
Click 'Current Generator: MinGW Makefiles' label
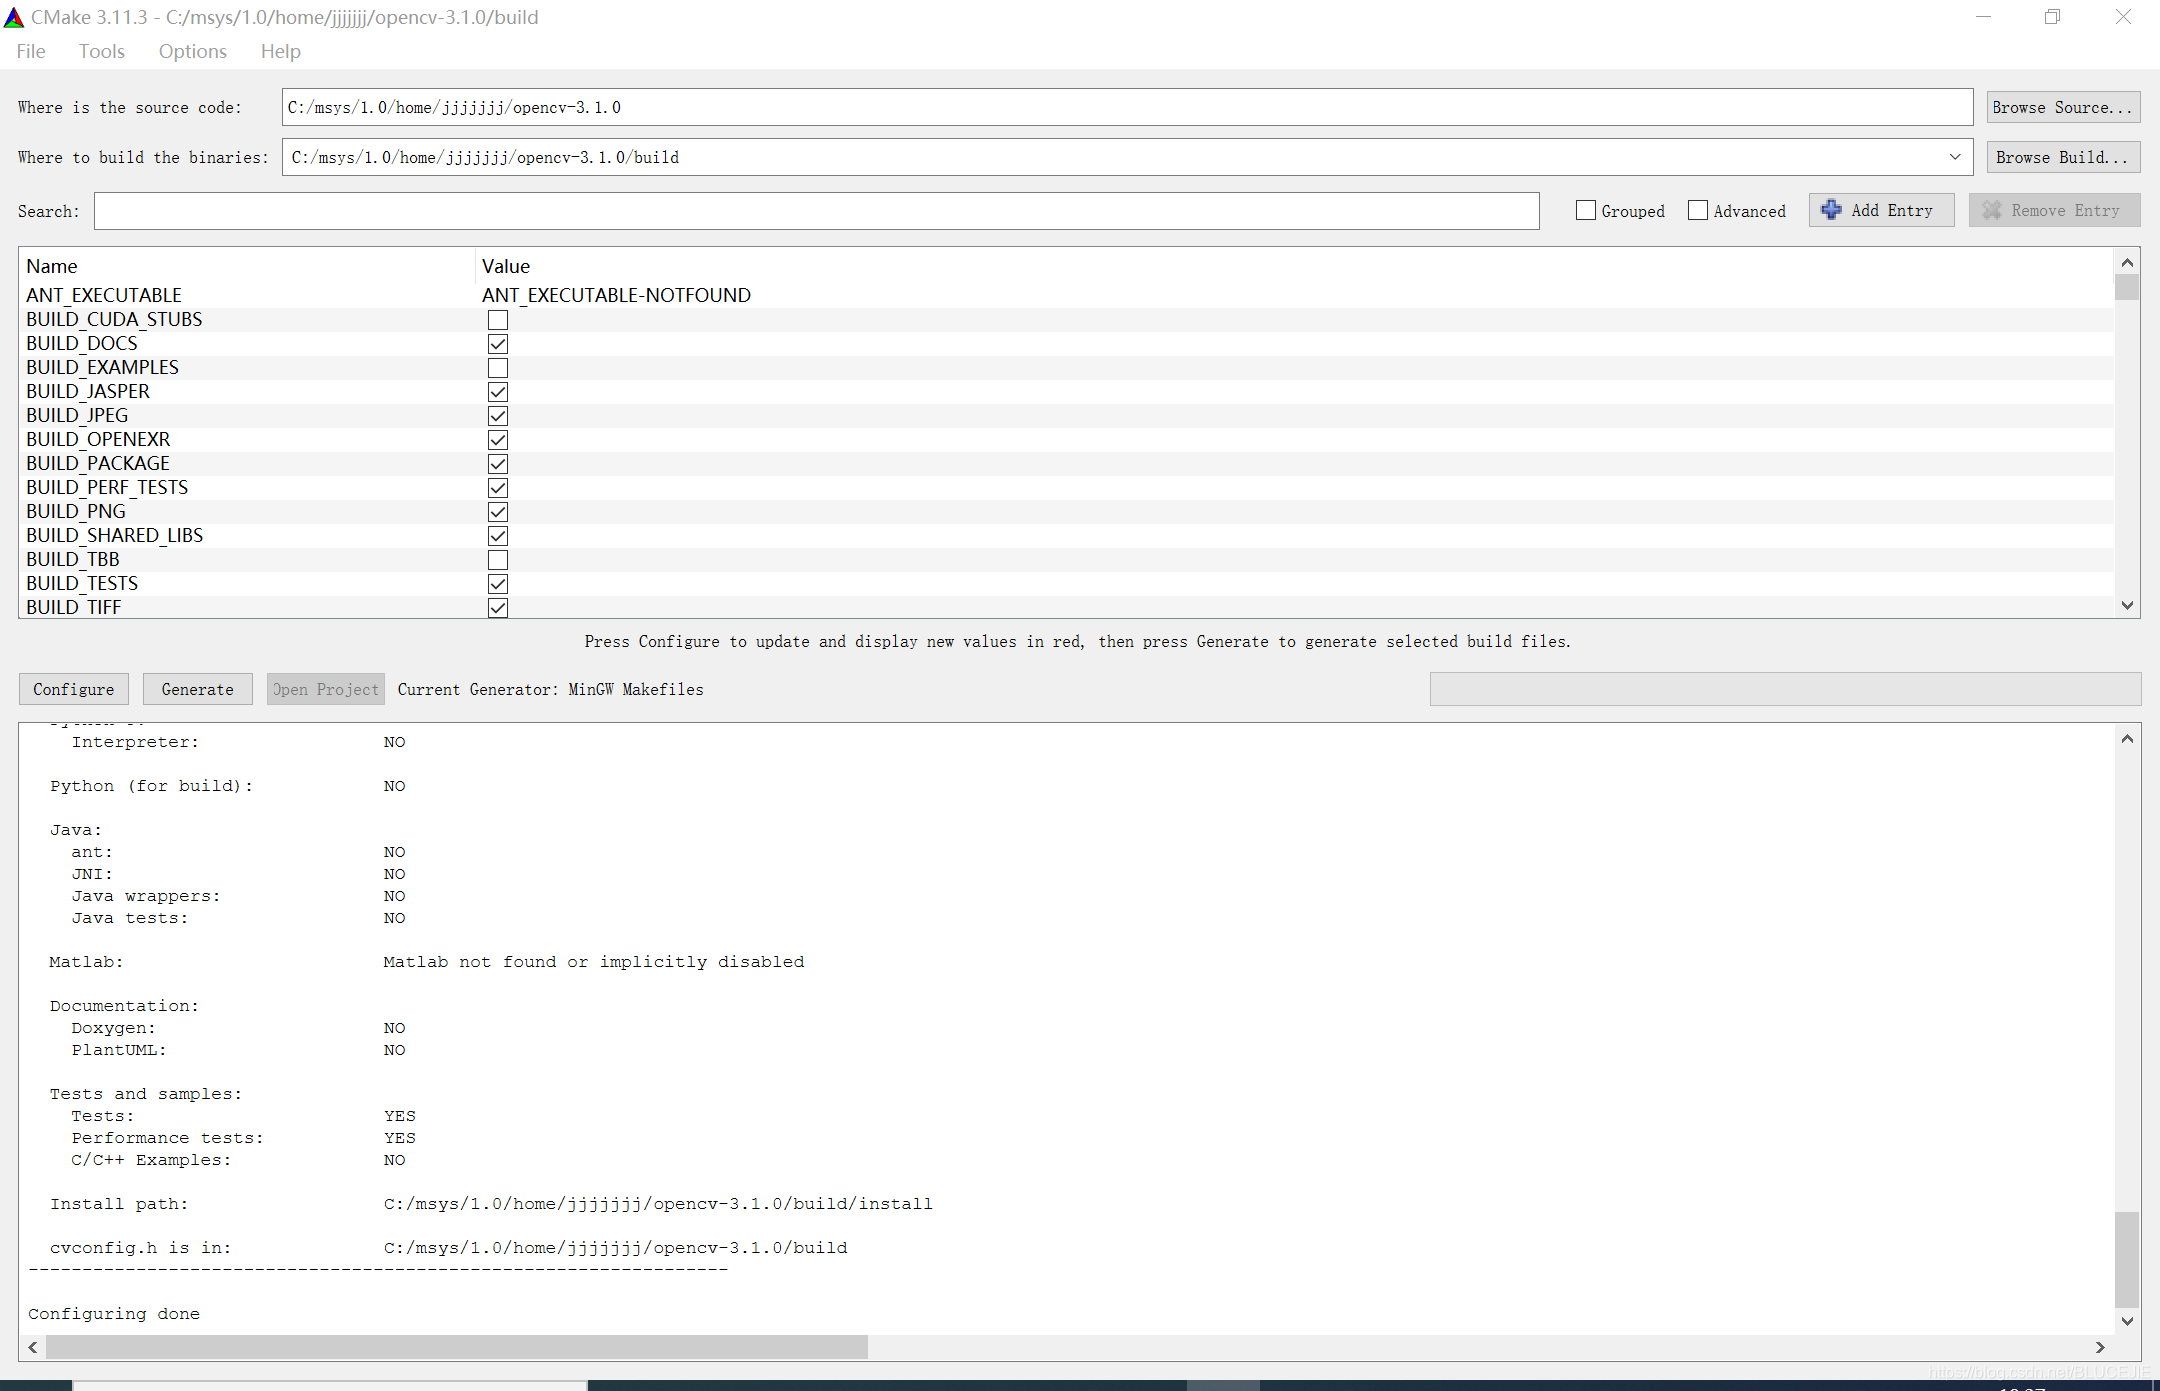550,689
